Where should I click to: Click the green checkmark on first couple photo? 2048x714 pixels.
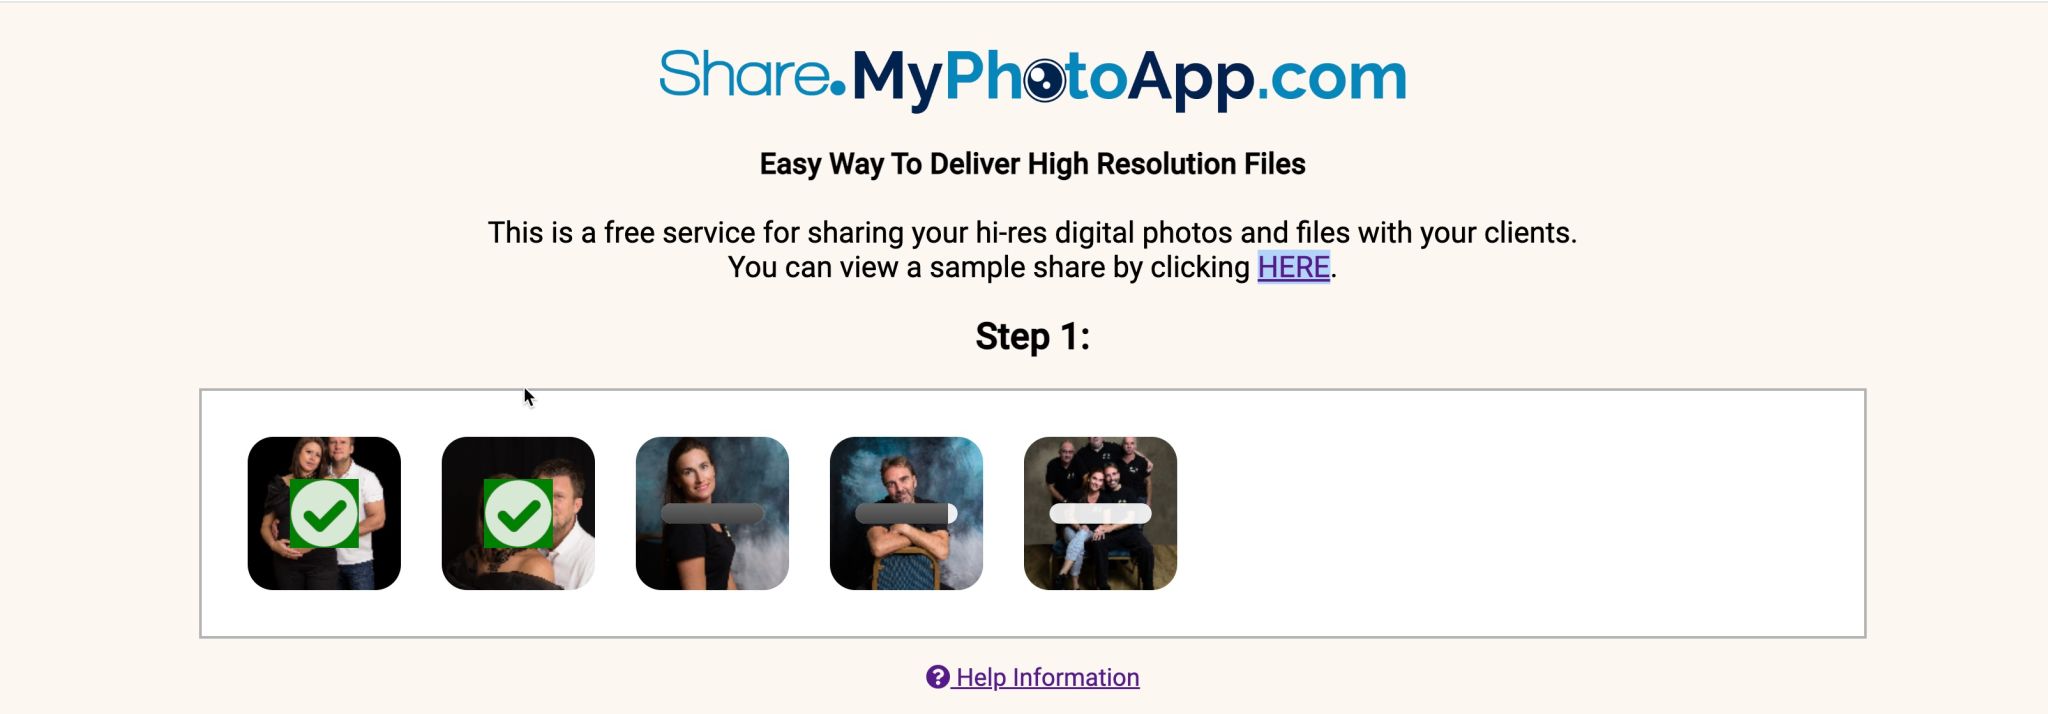(324, 513)
